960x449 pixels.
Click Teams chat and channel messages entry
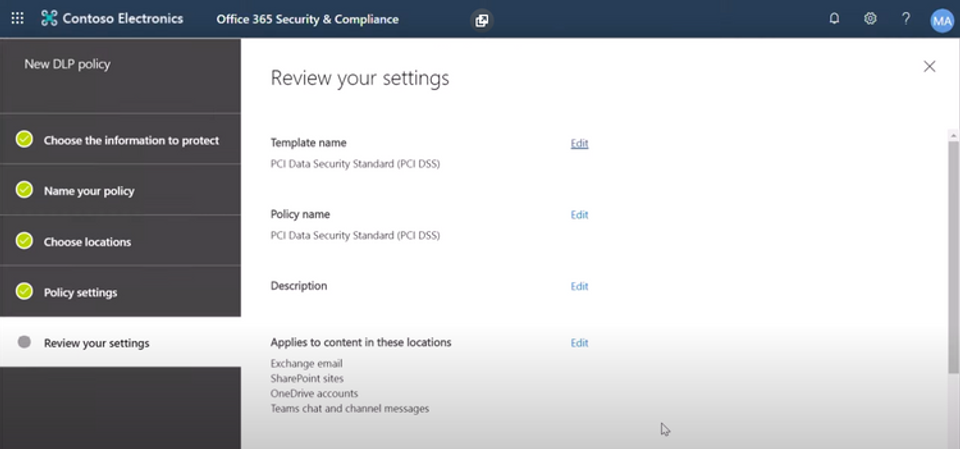click(x=350, y=409)
